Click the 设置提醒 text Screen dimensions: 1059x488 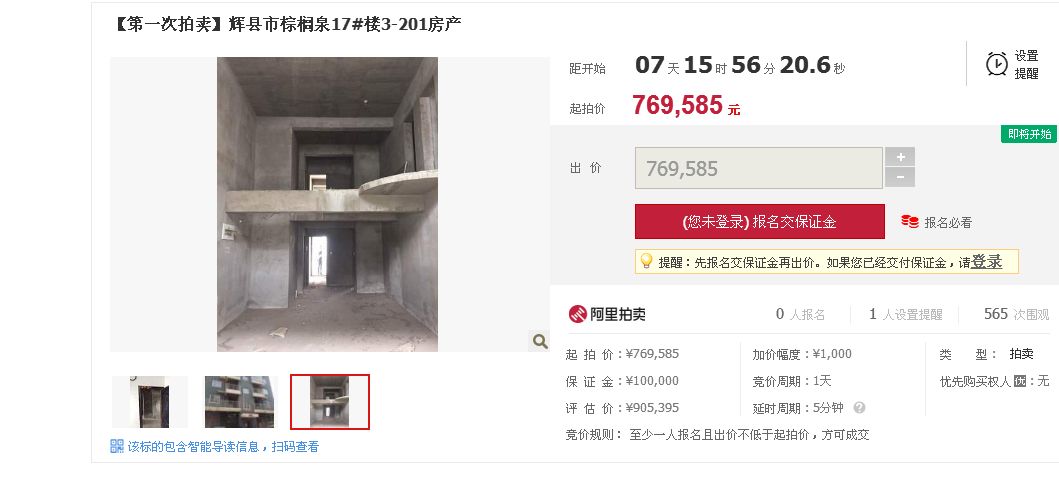pos(1026,64)
